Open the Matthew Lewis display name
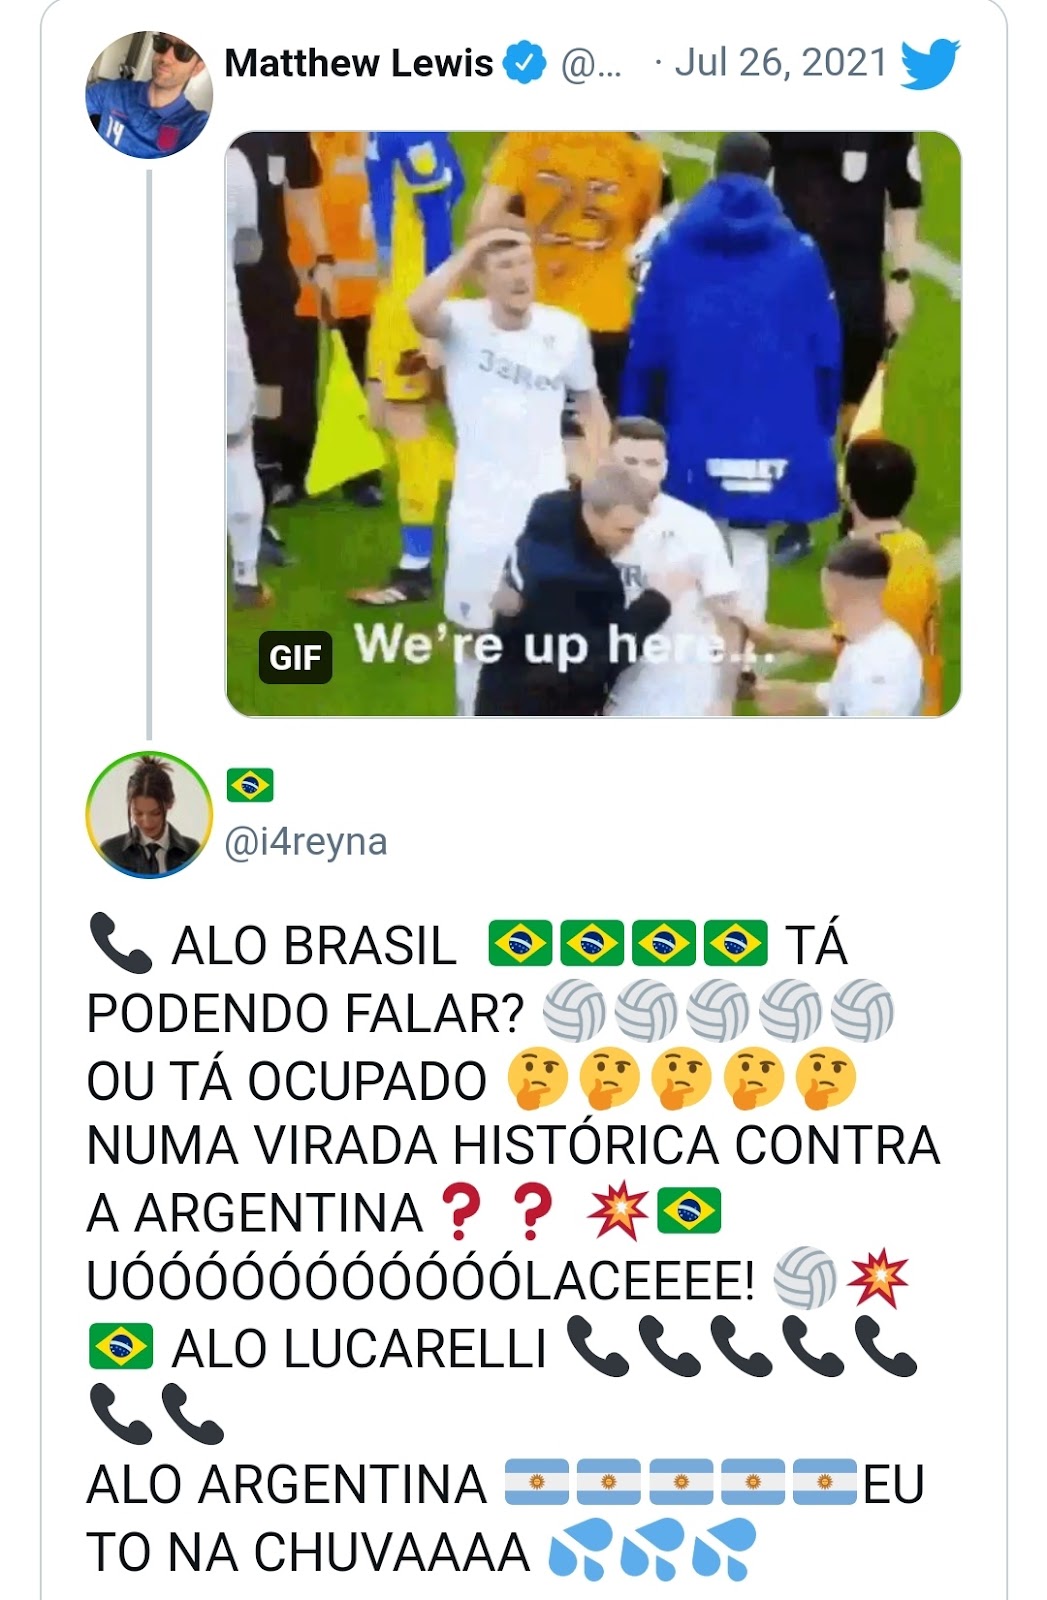The height and width of the screenshot is (1600, 1047). tap(359, 63)
